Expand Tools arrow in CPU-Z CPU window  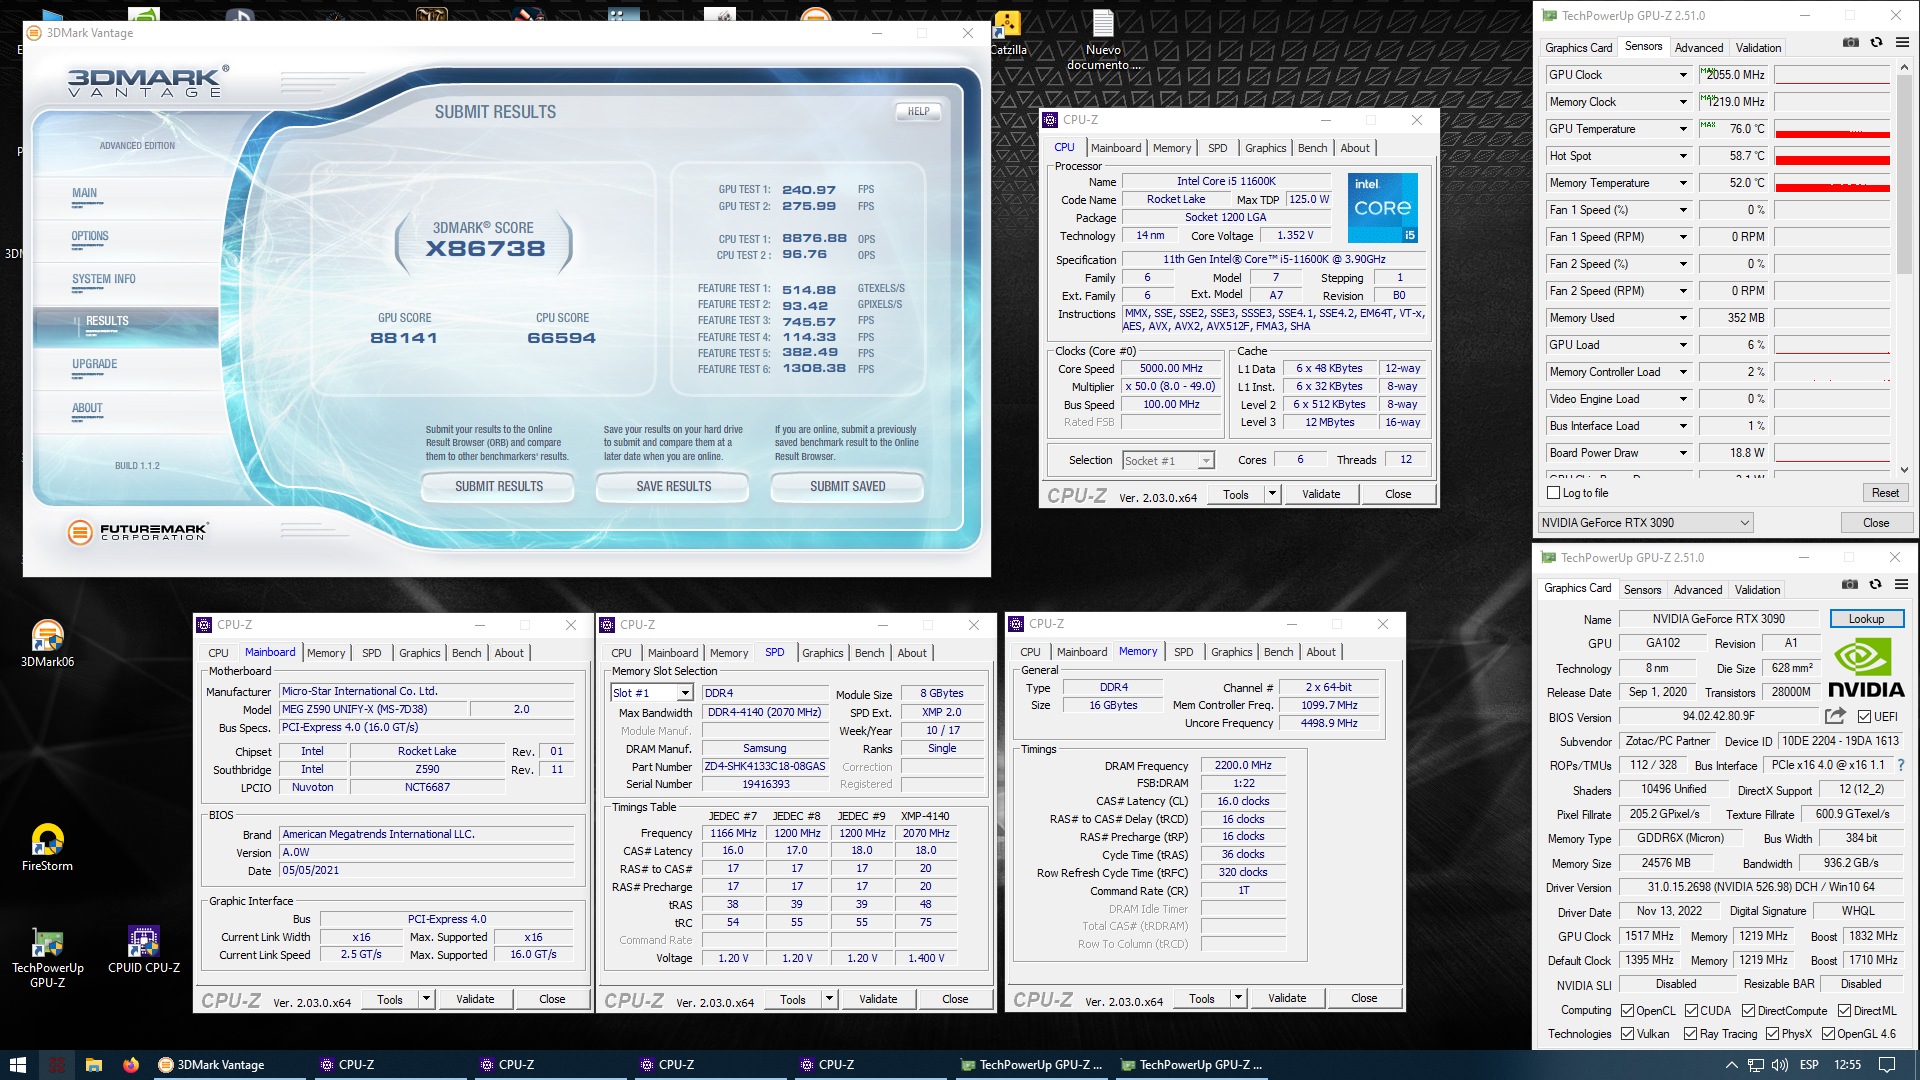click(1272, 494)
